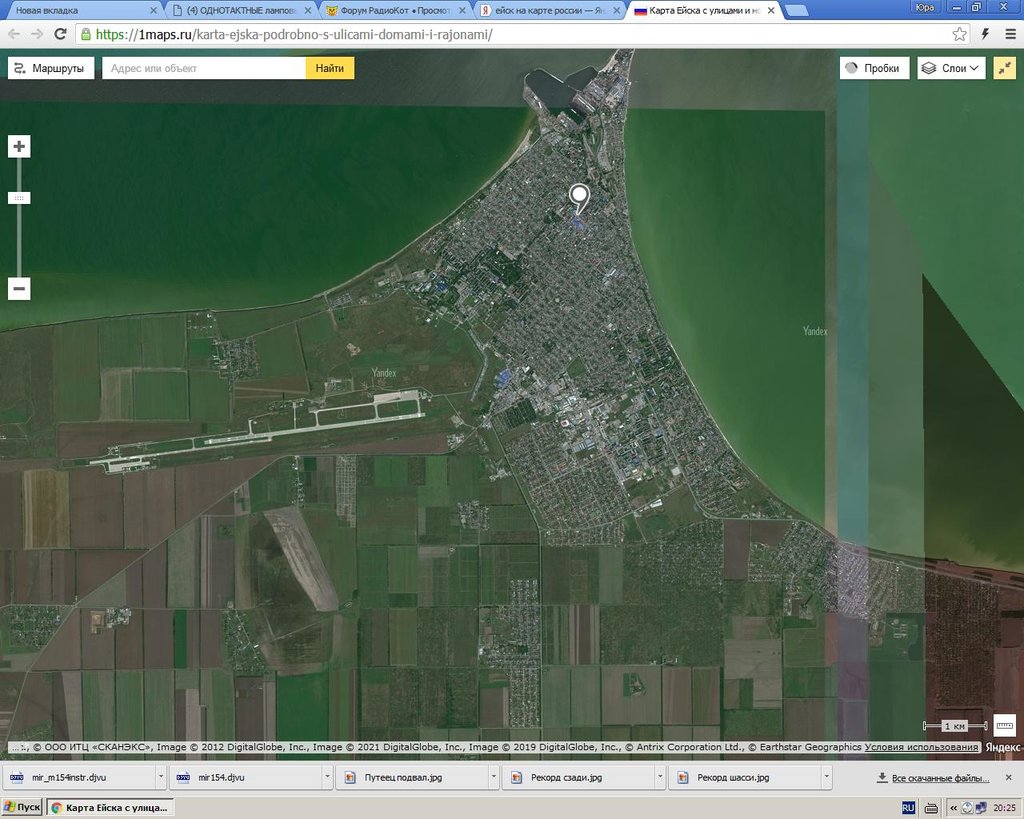Expand options for mir154.djvu download
The width and height of the screenshot is (1024, 819).
[327, 777]
